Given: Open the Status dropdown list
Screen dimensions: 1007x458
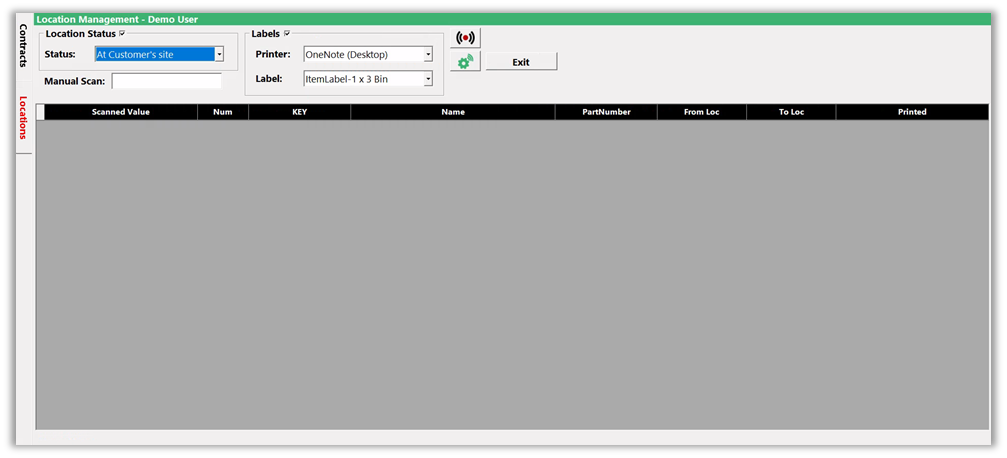Looking at the screenshot, I should coord(219,55).
